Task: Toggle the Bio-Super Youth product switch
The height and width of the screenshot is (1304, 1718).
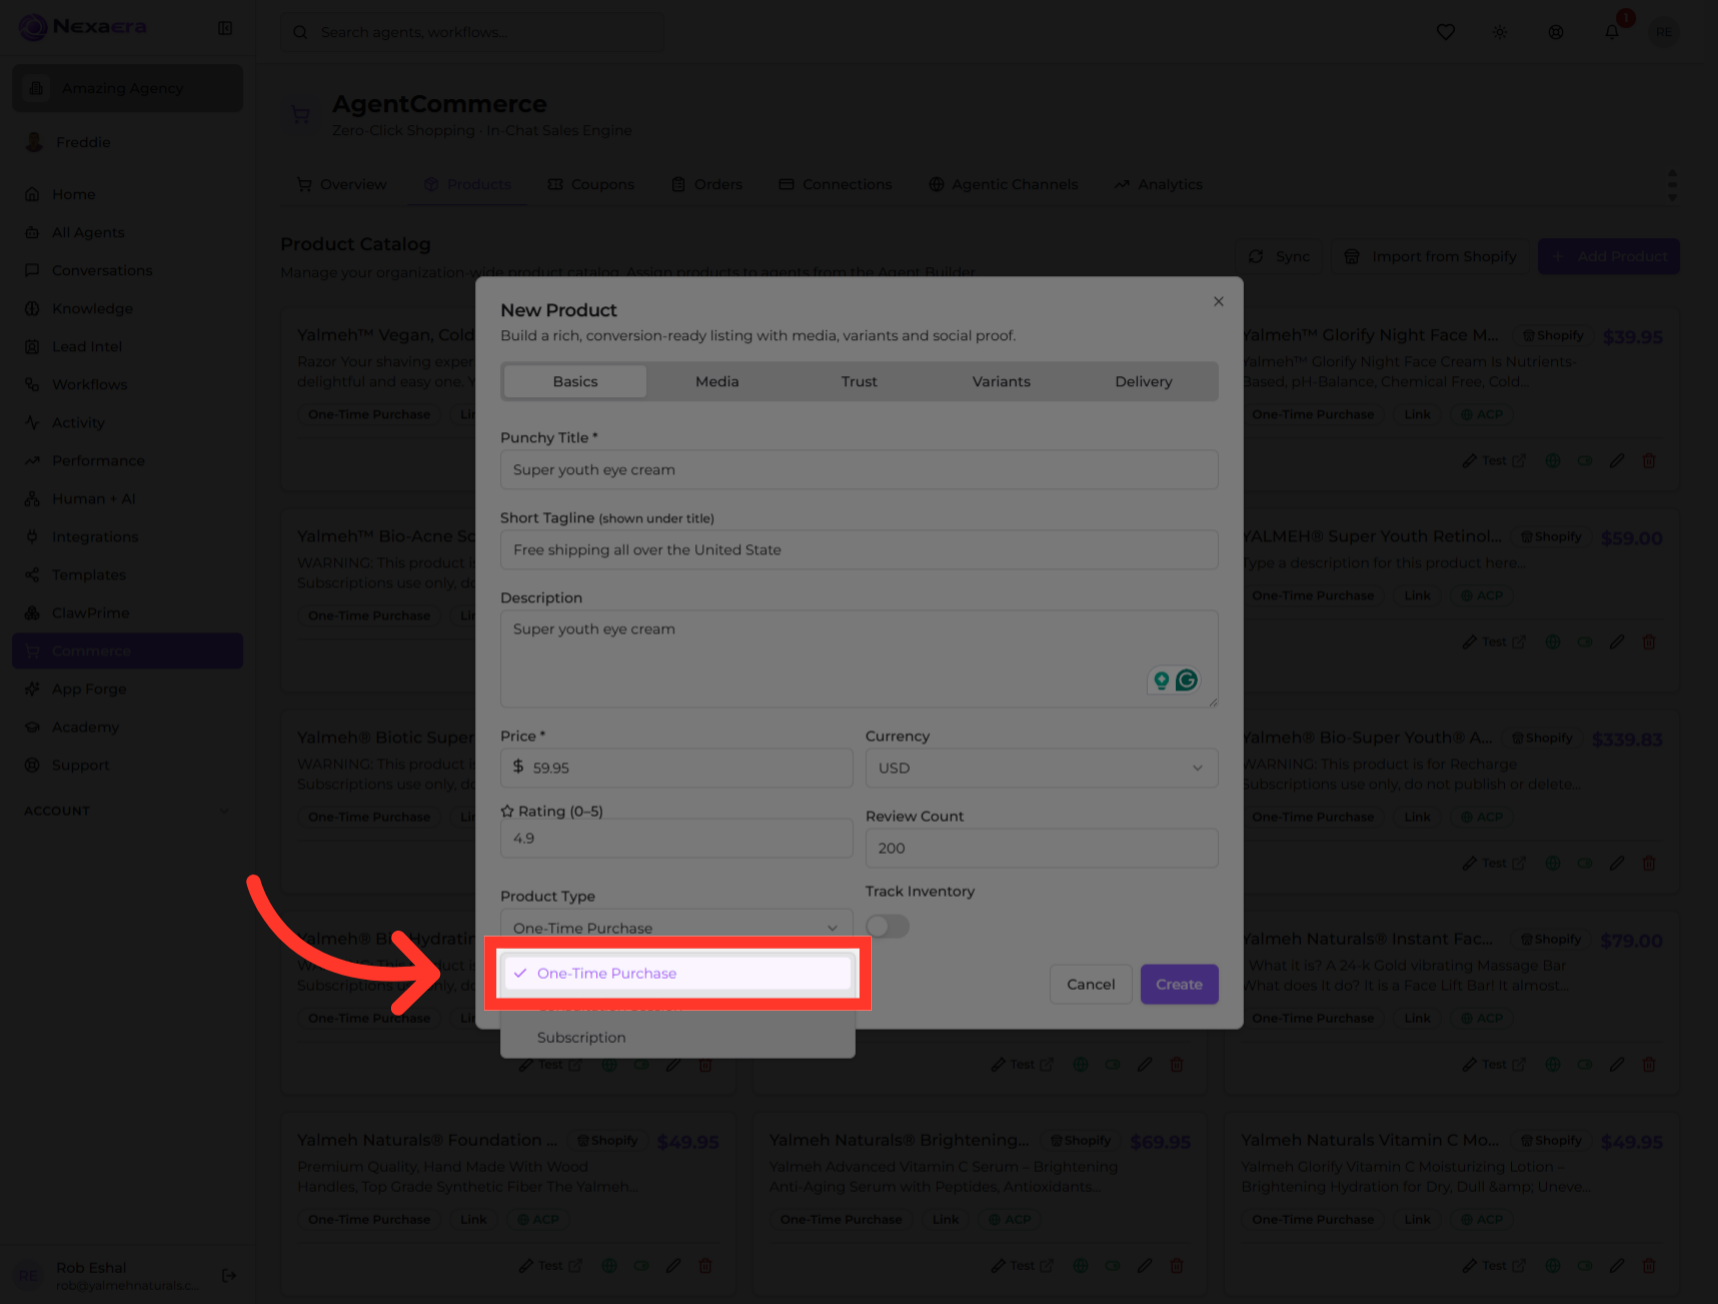Action: [x=1585, y=863]
